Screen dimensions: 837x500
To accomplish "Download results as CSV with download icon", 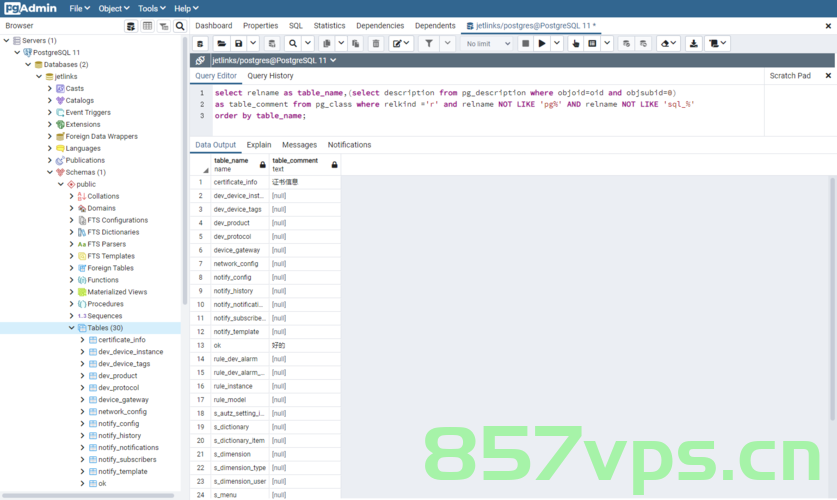I will 693,44.
